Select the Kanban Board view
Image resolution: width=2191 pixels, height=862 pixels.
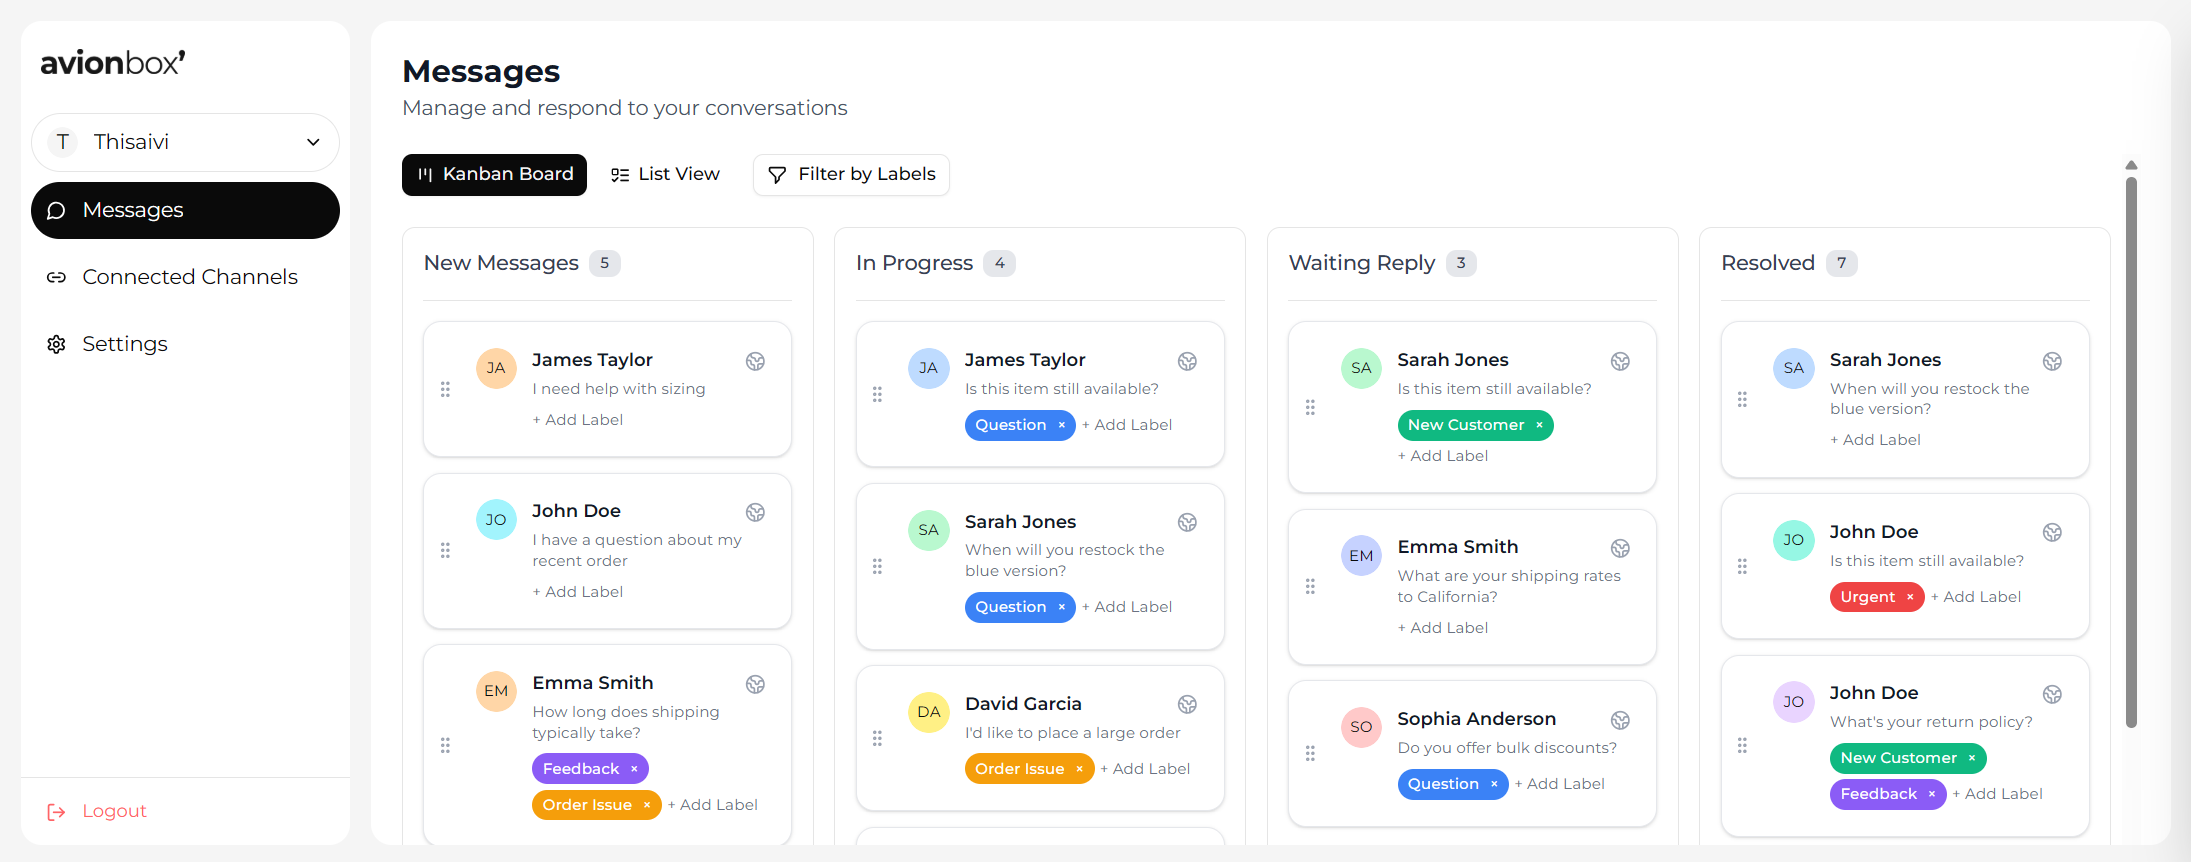coord(494,175)
